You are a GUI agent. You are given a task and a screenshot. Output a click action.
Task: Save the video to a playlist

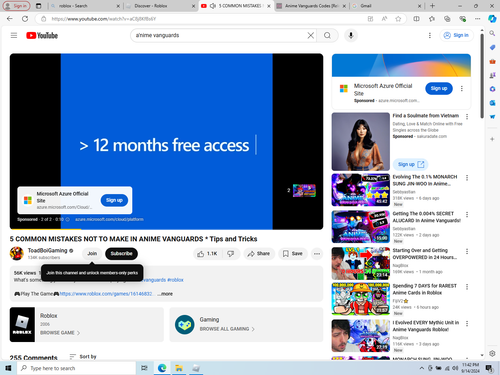[x=293, y=254]
